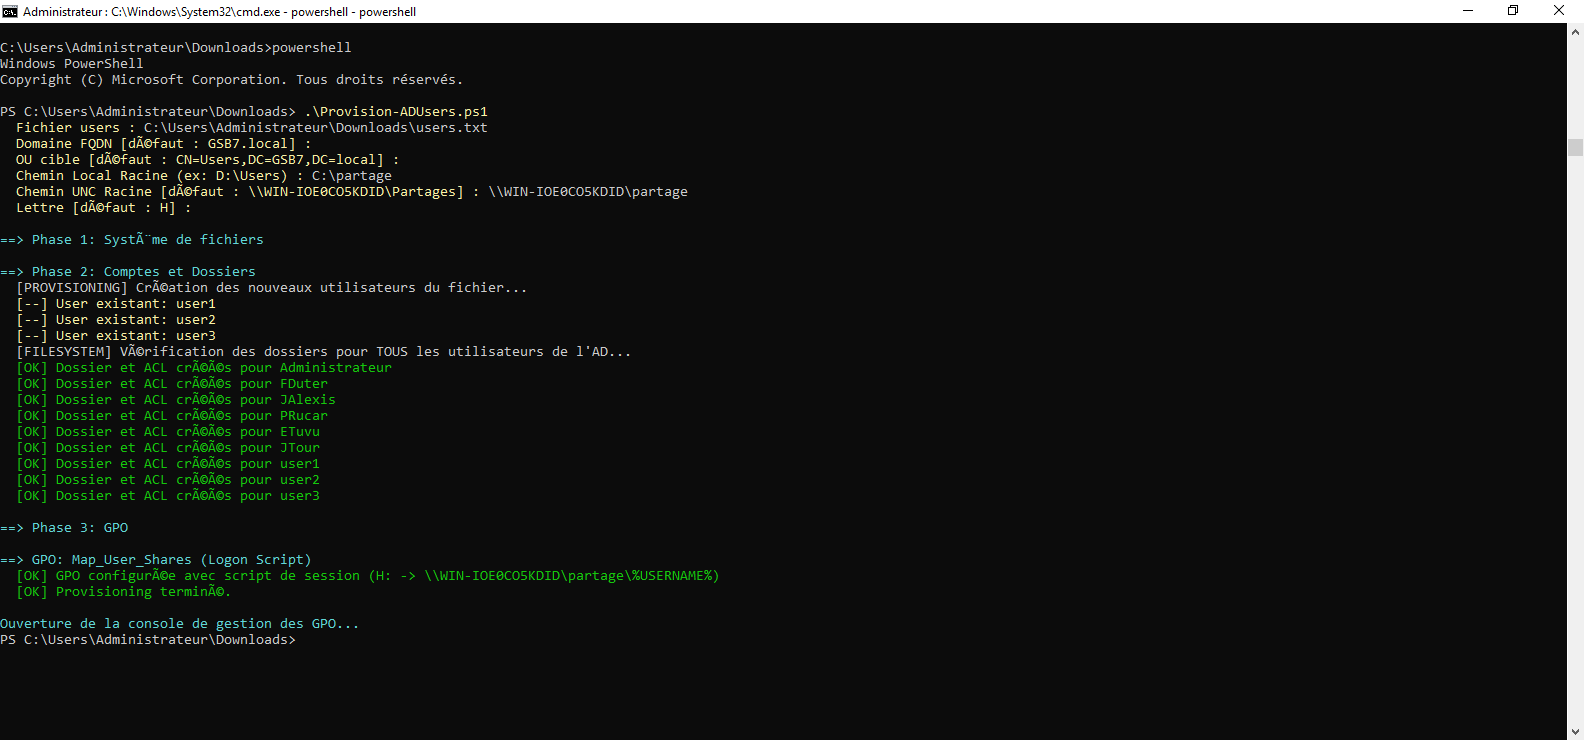Click the OK line for ETuvu
The image size is (1584, 740).
click(168, 431)
